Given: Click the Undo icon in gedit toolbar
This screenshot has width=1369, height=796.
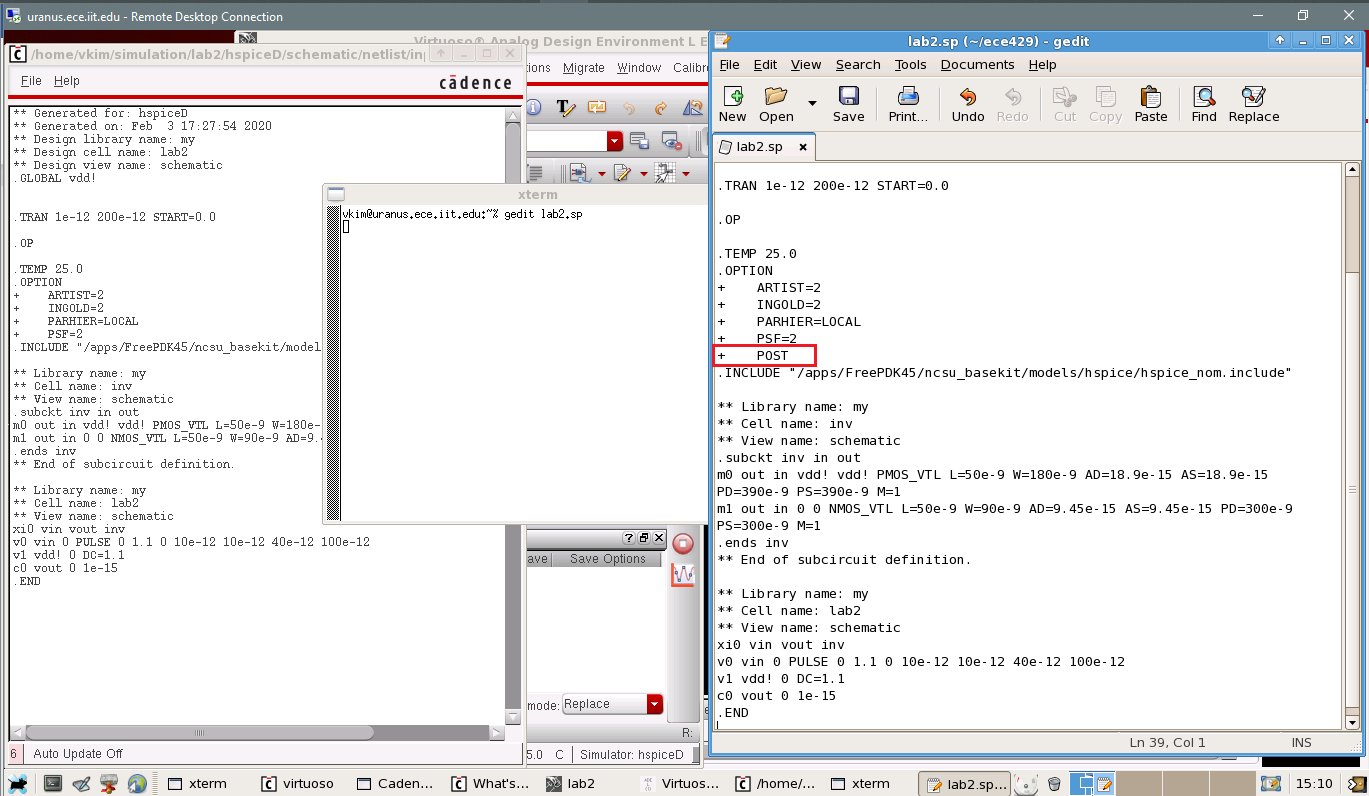Looking at the screenshot, I should click(967, 104).
